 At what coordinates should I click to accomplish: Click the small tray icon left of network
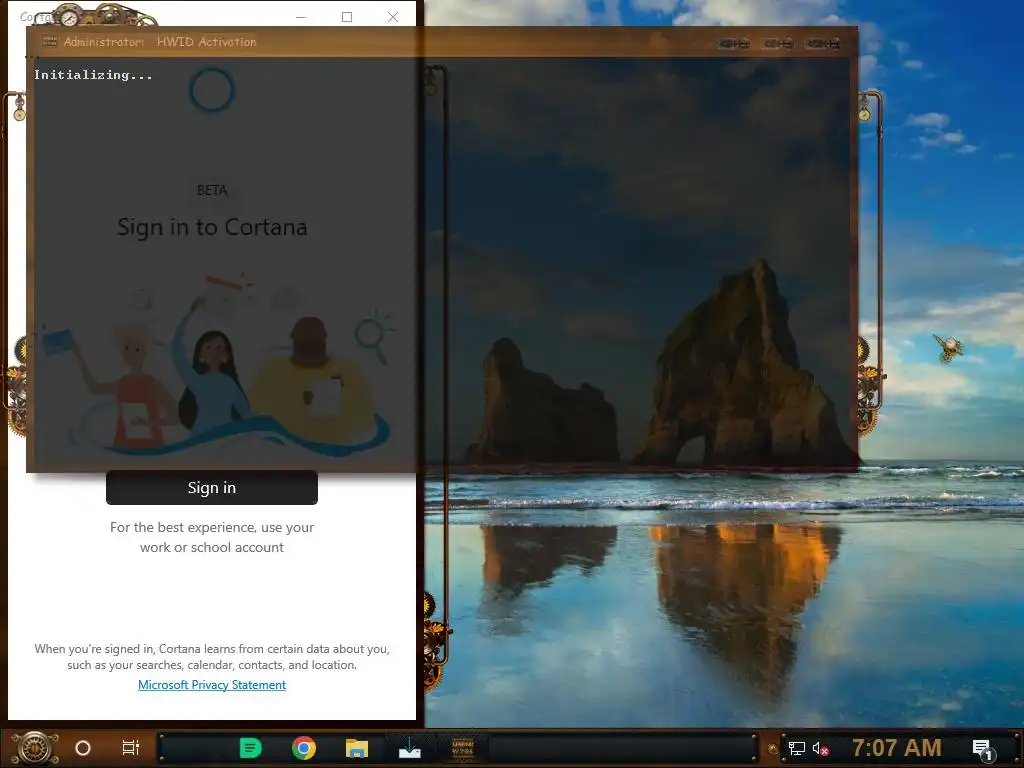(773, 749)
